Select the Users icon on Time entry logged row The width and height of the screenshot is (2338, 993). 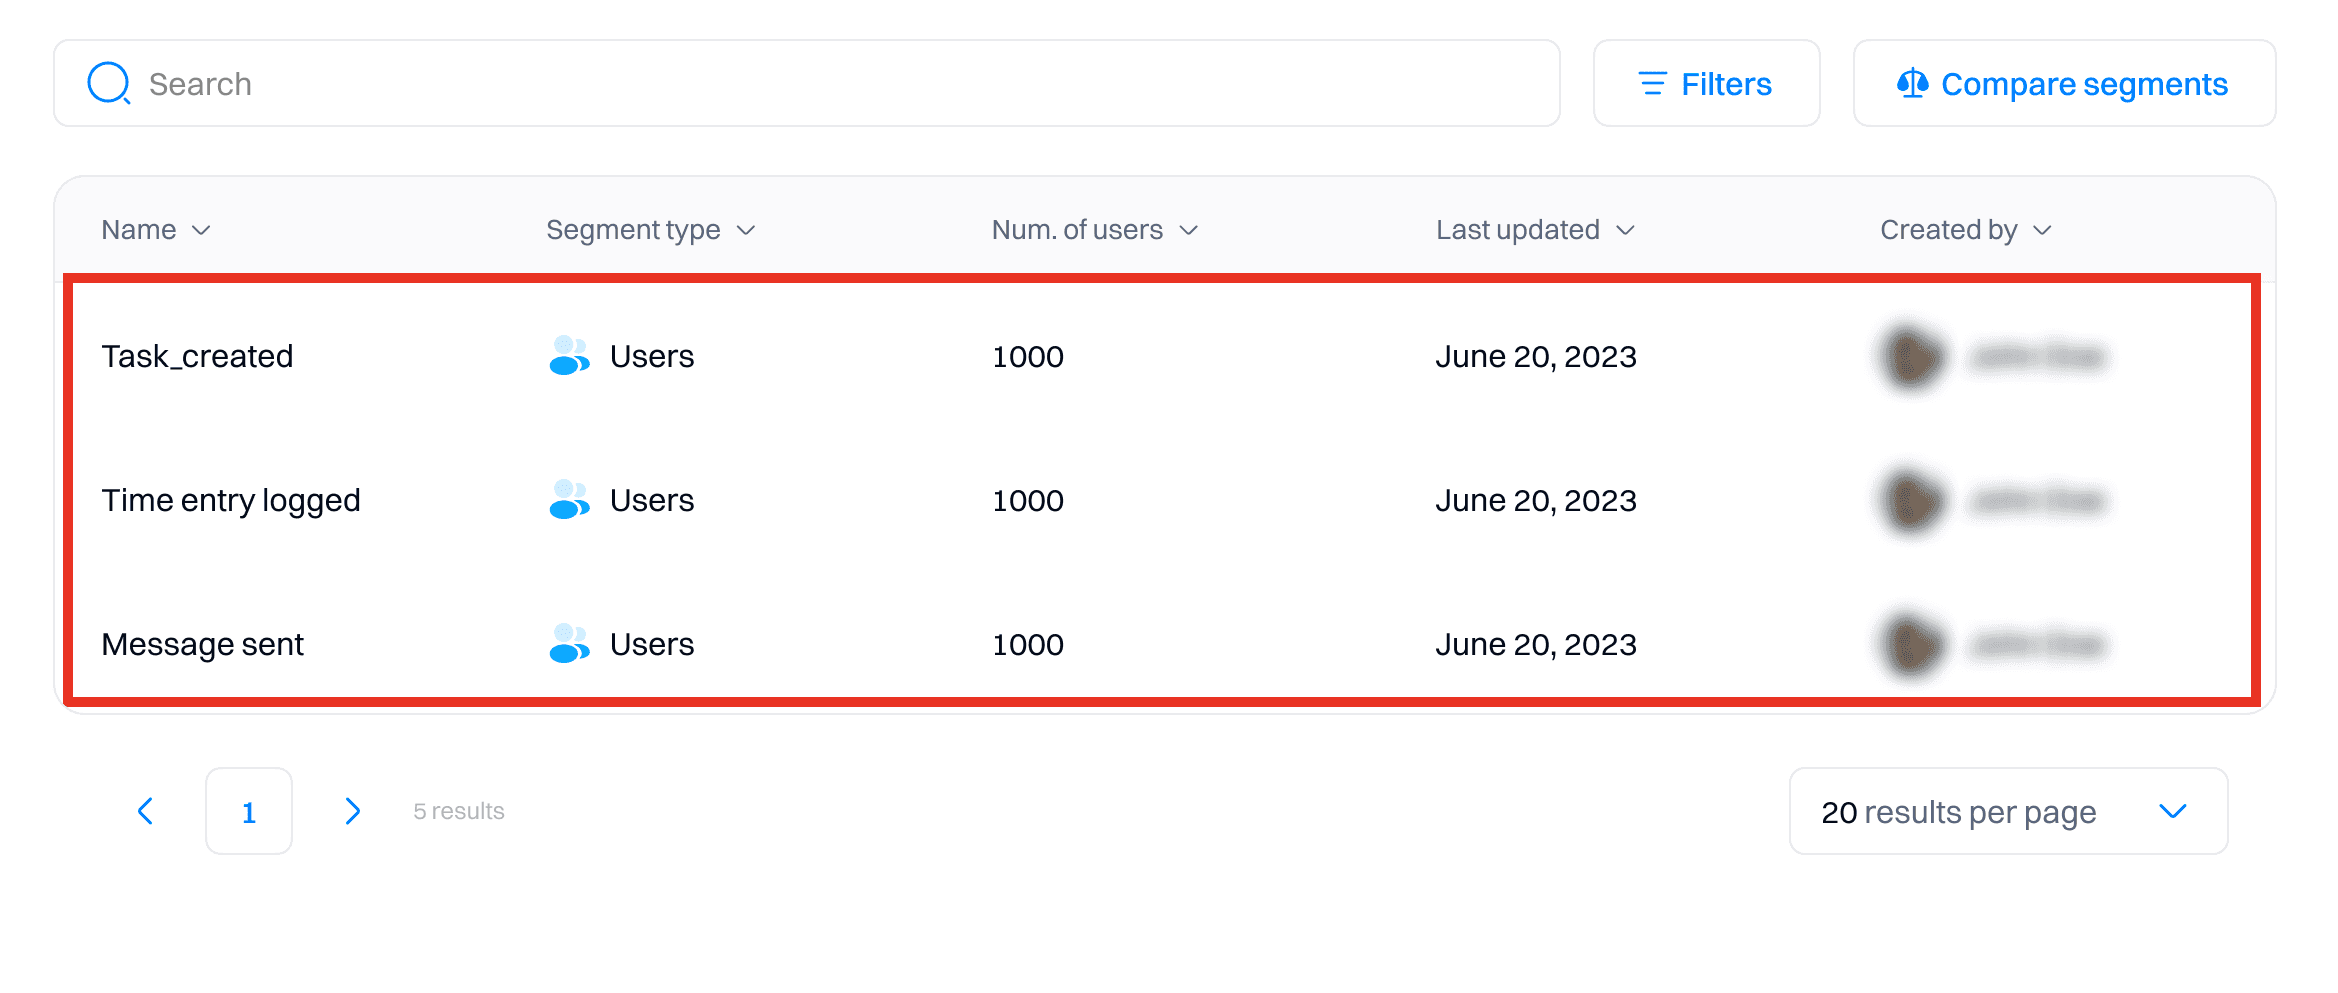568,501
